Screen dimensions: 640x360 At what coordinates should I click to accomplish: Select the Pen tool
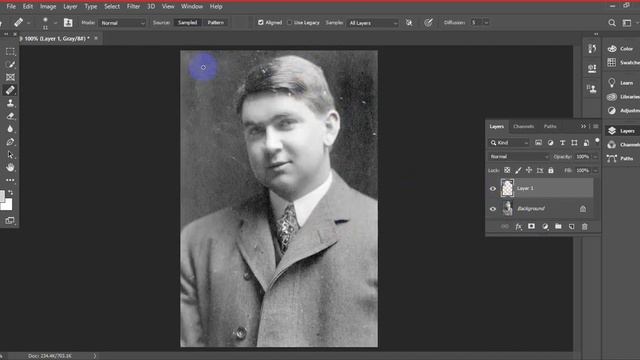tap(10, 142)
